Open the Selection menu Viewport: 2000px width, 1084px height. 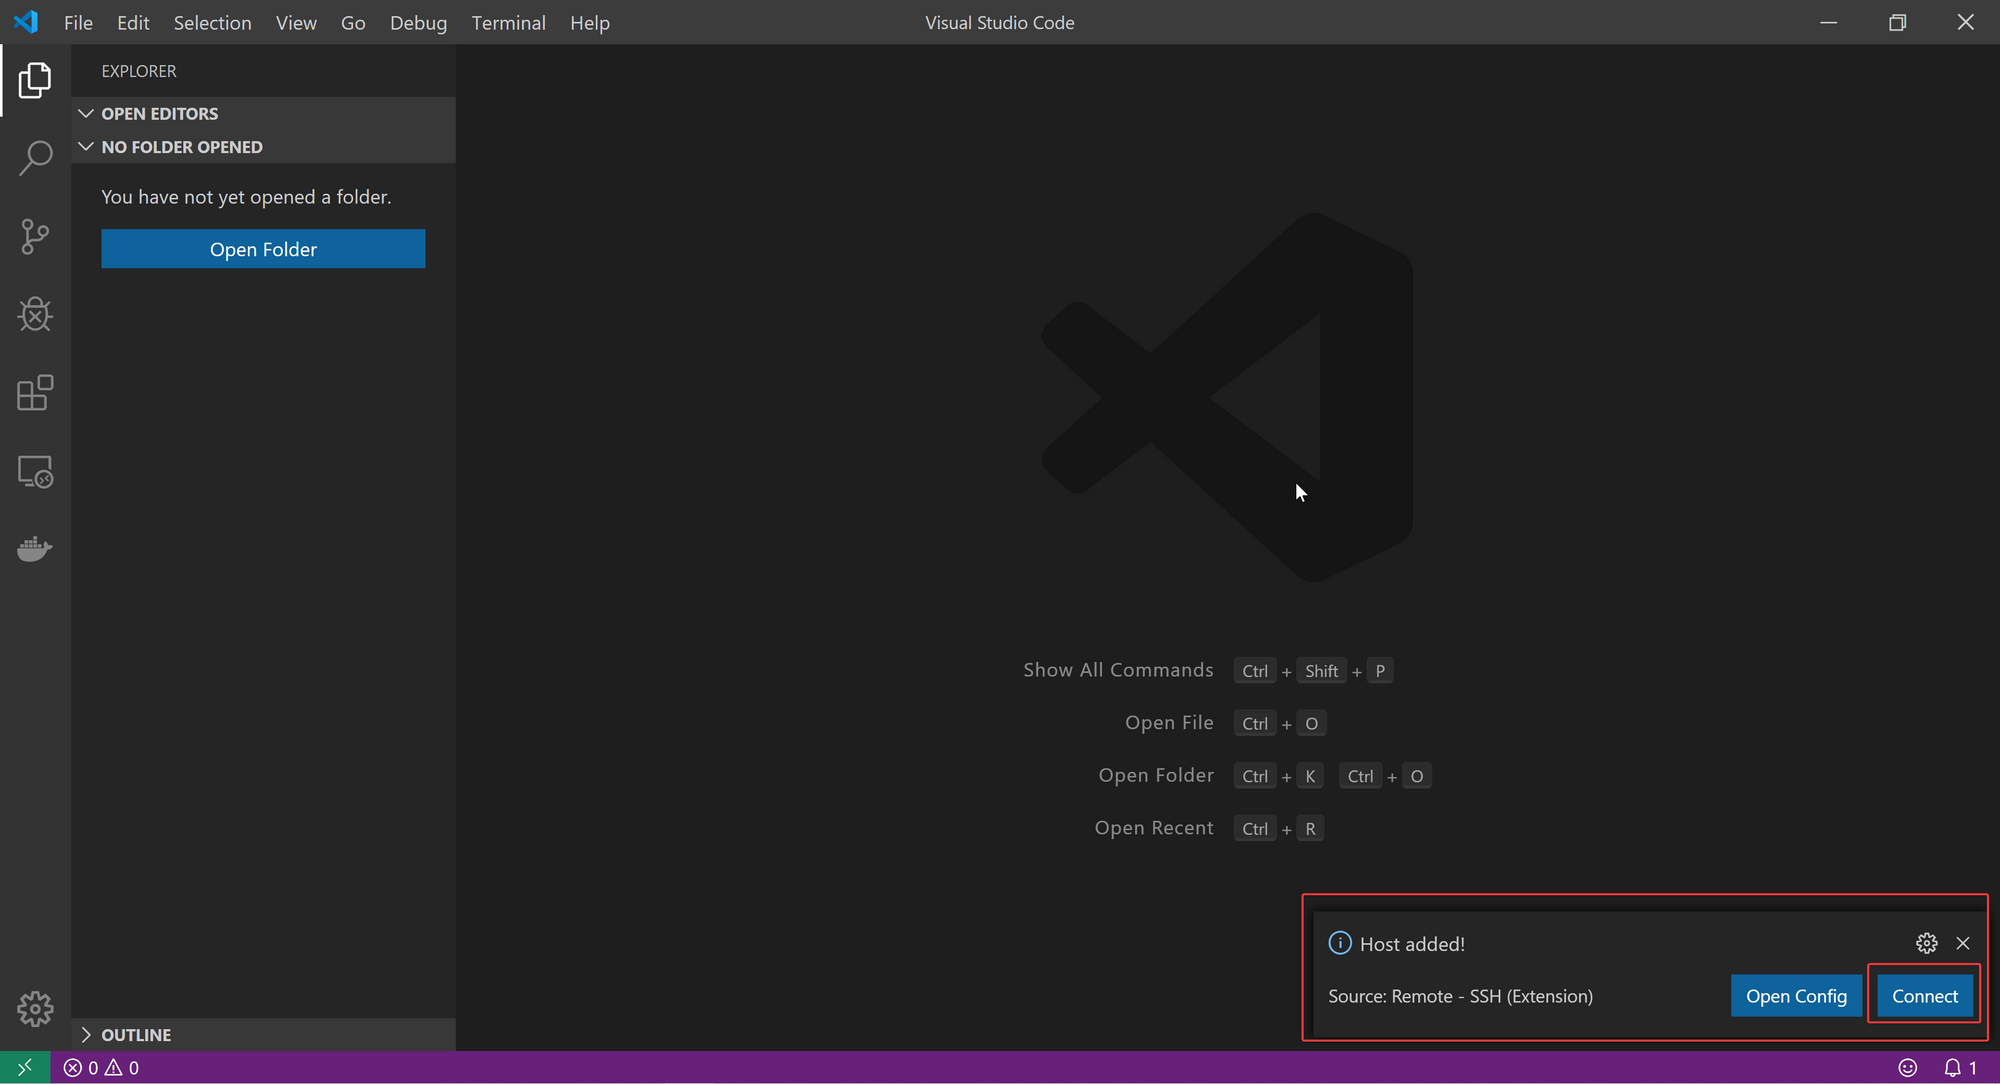[212, 22]
